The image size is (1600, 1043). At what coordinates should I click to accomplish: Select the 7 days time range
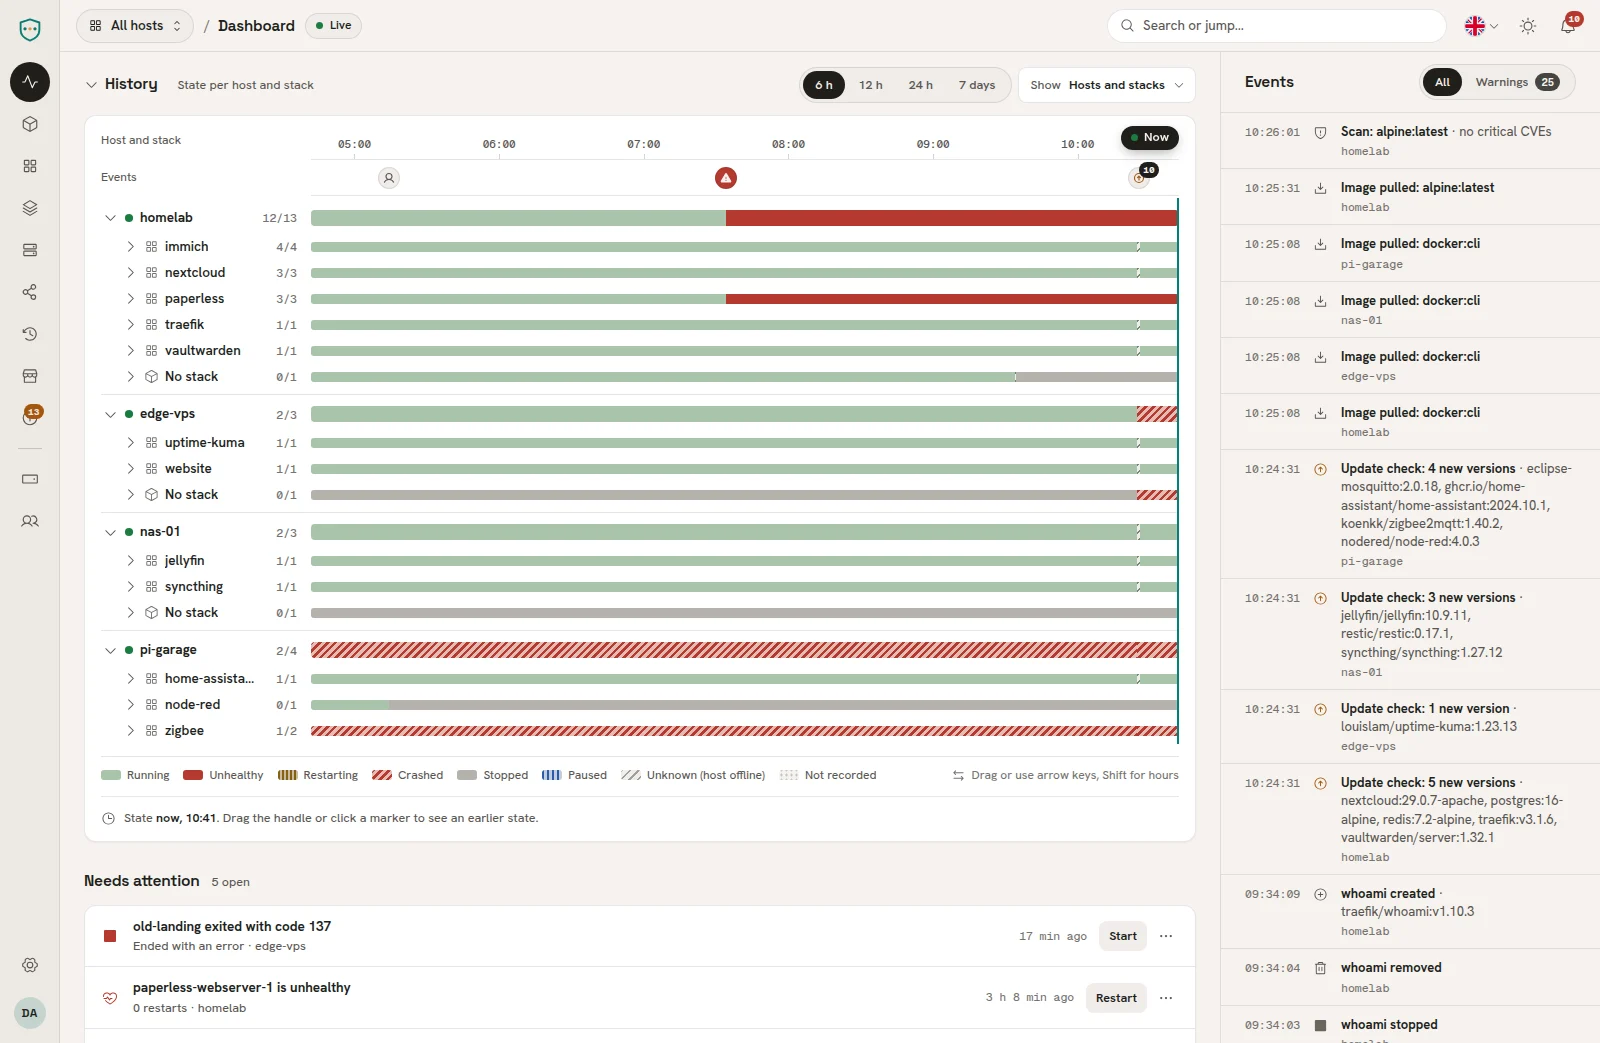[x=977, y=85]
